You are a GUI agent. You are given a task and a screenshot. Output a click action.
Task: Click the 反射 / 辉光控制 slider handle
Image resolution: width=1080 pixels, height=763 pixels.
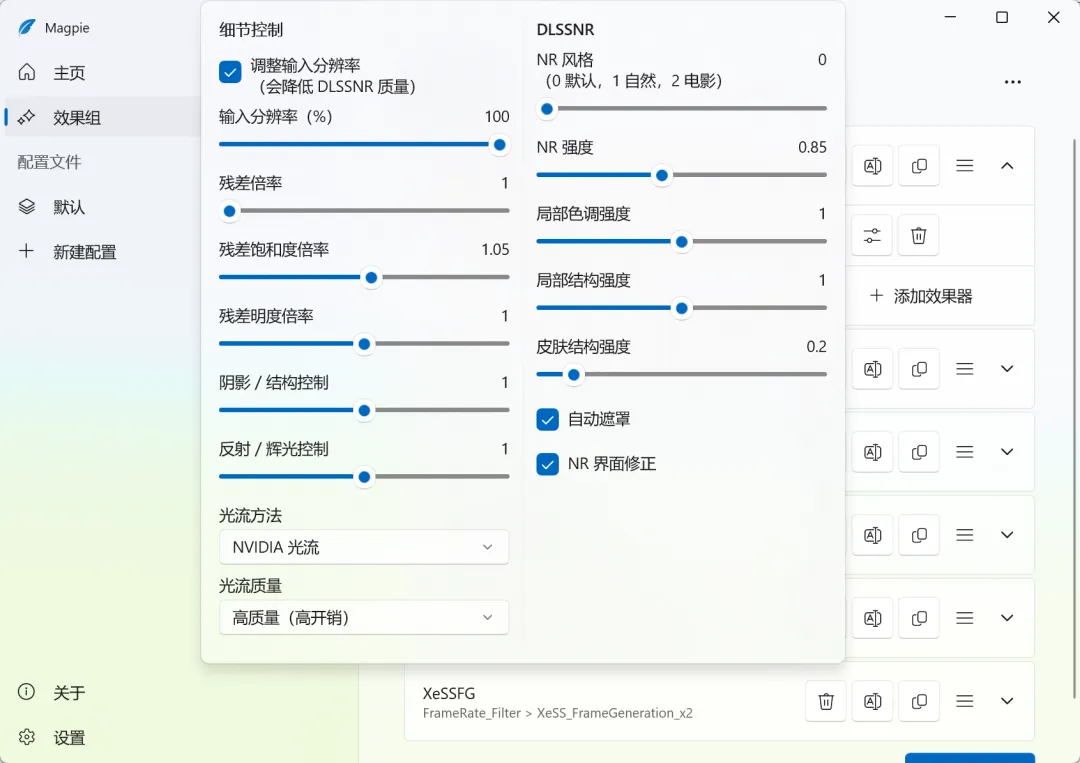pyautogui.click(x=364, y=477)
